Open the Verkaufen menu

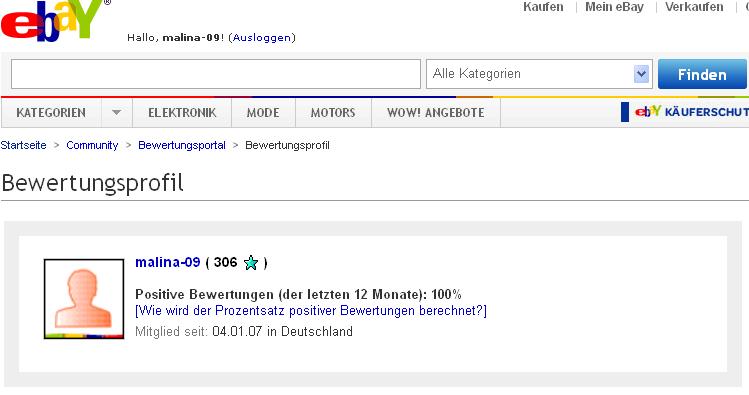click(694, 7)
